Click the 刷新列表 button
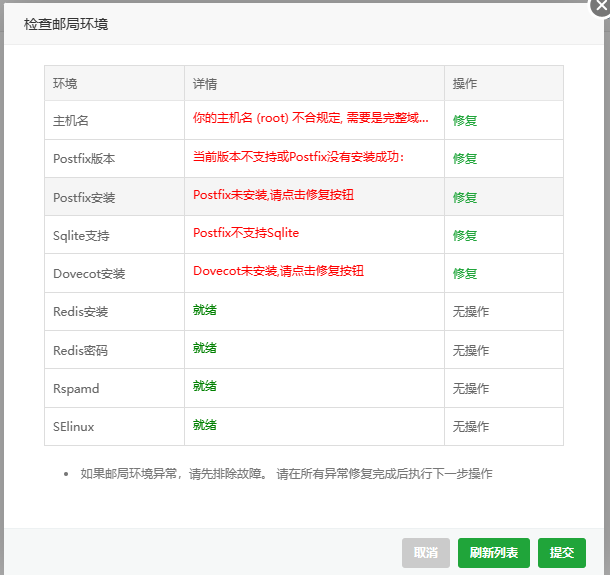 (x=494, y=553)
